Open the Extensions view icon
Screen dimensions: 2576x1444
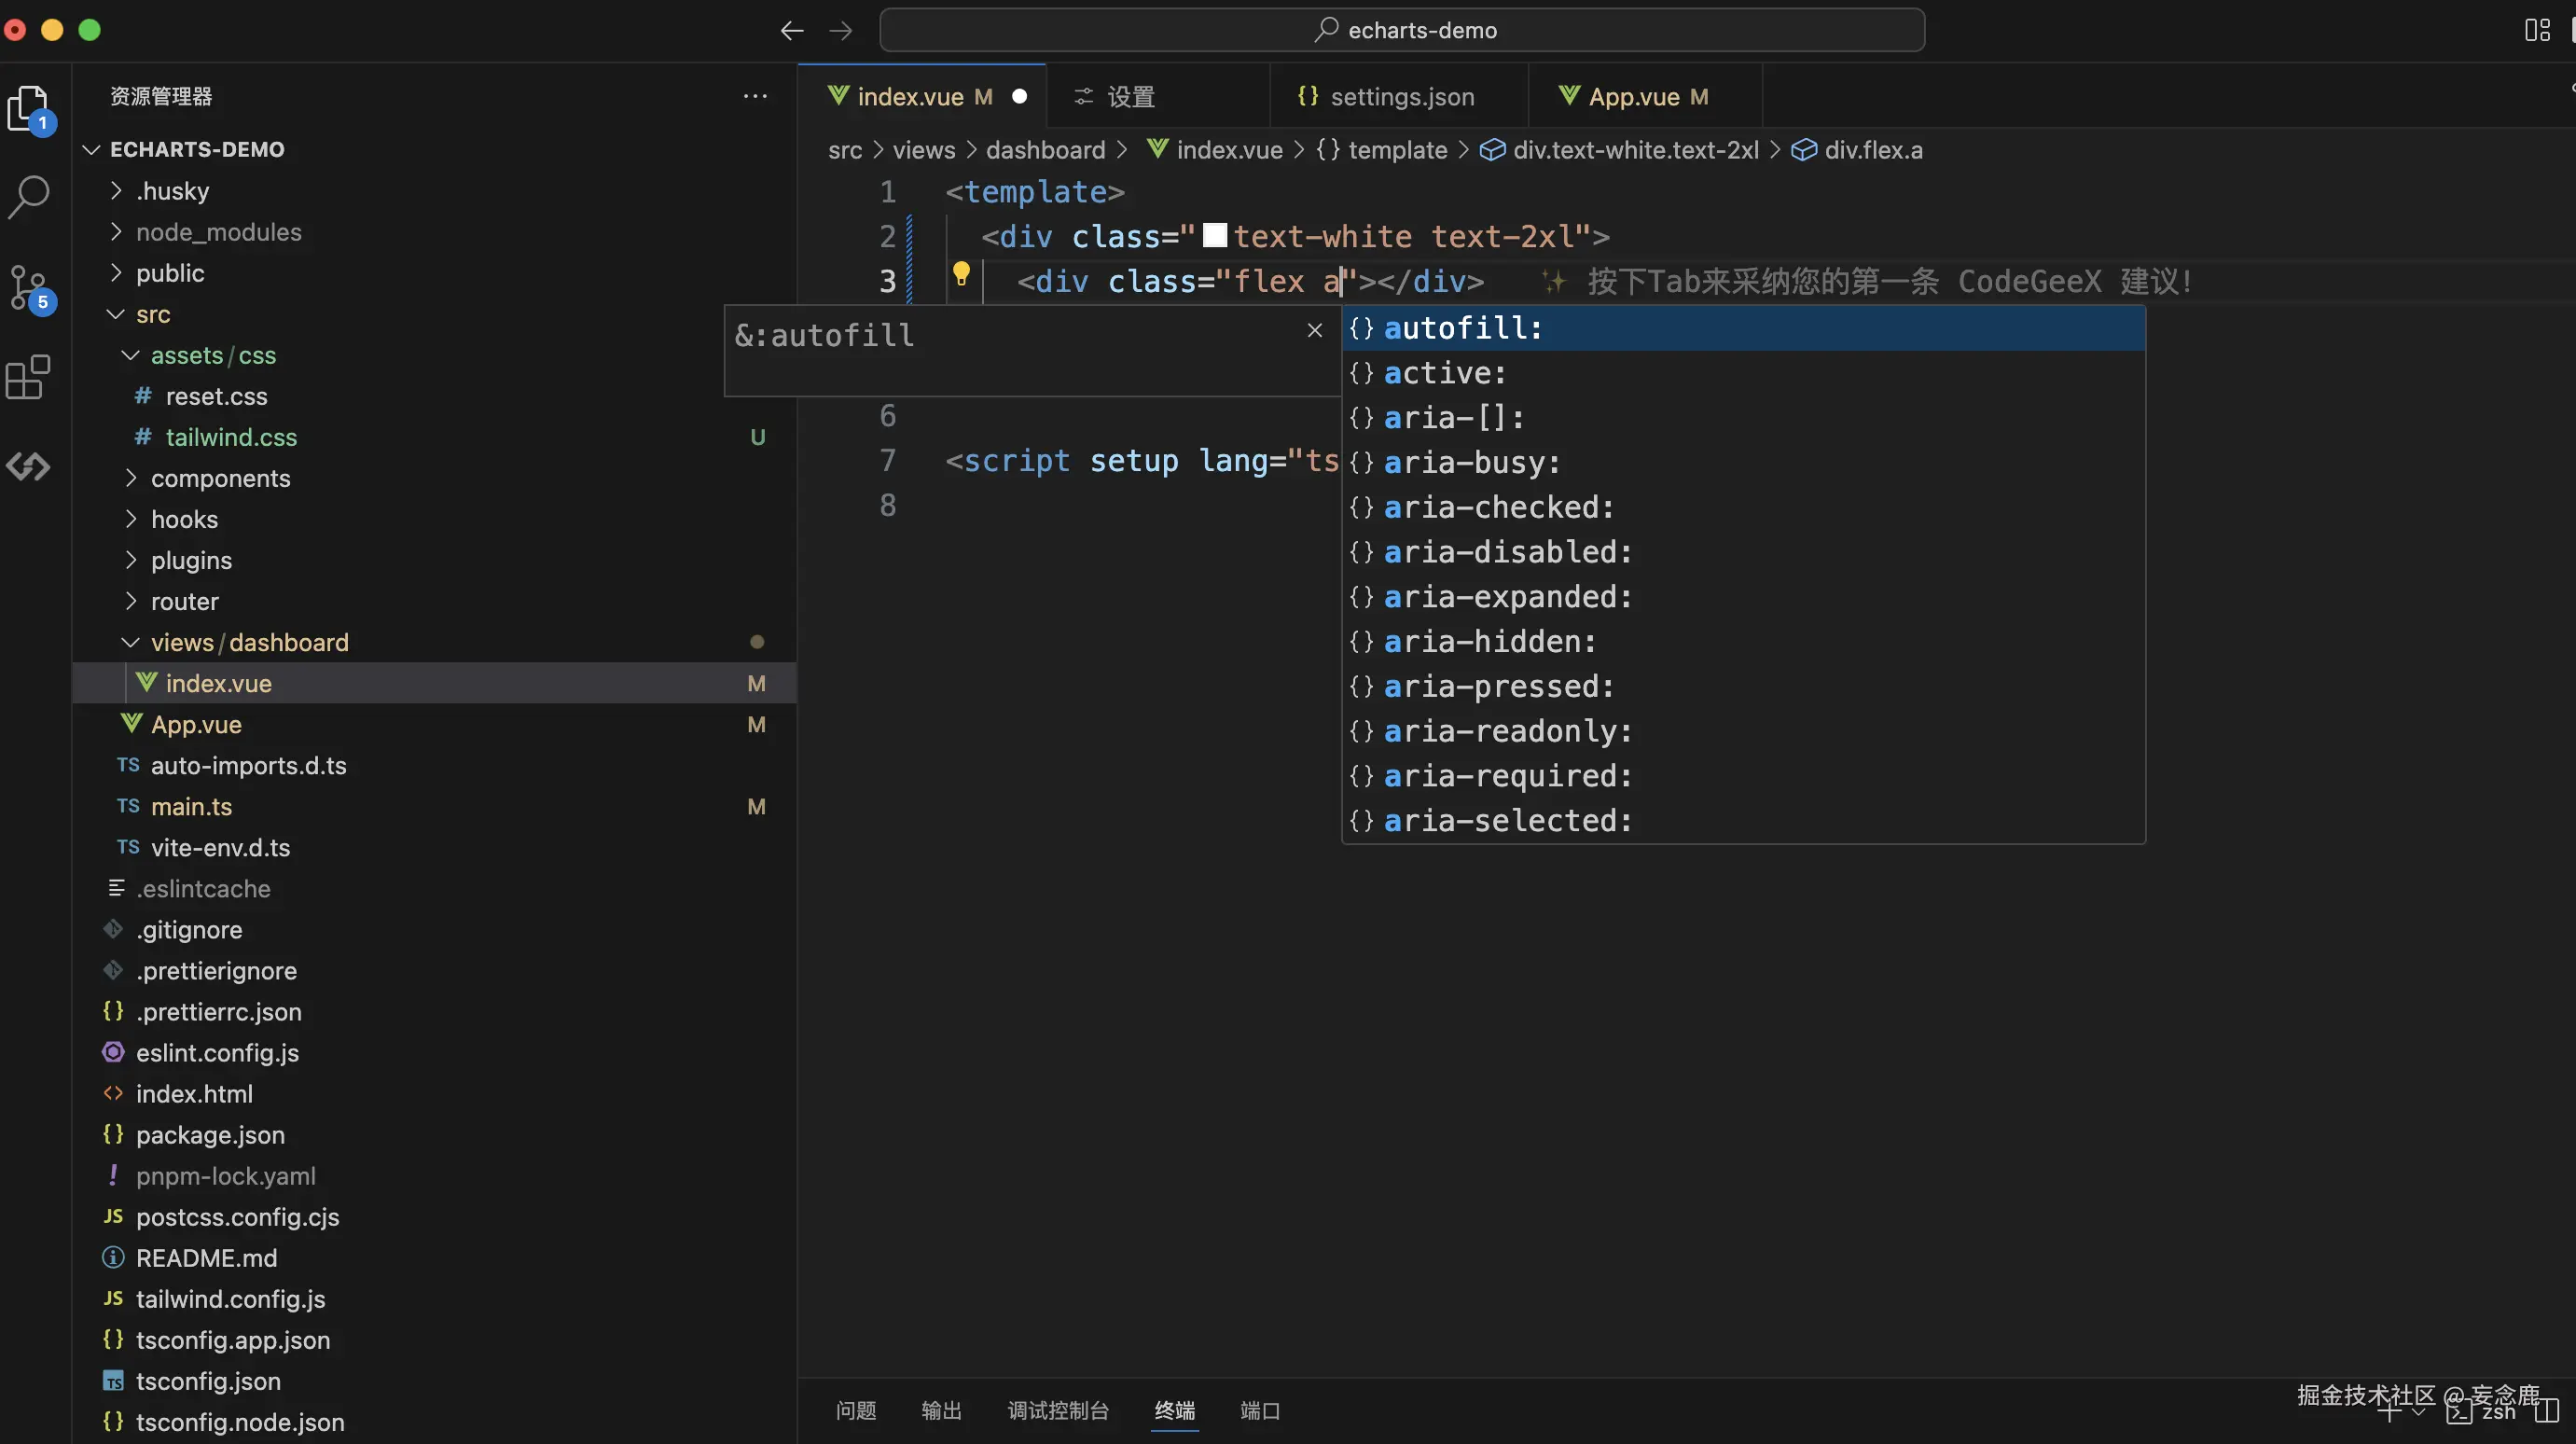[x=28, y=377]
